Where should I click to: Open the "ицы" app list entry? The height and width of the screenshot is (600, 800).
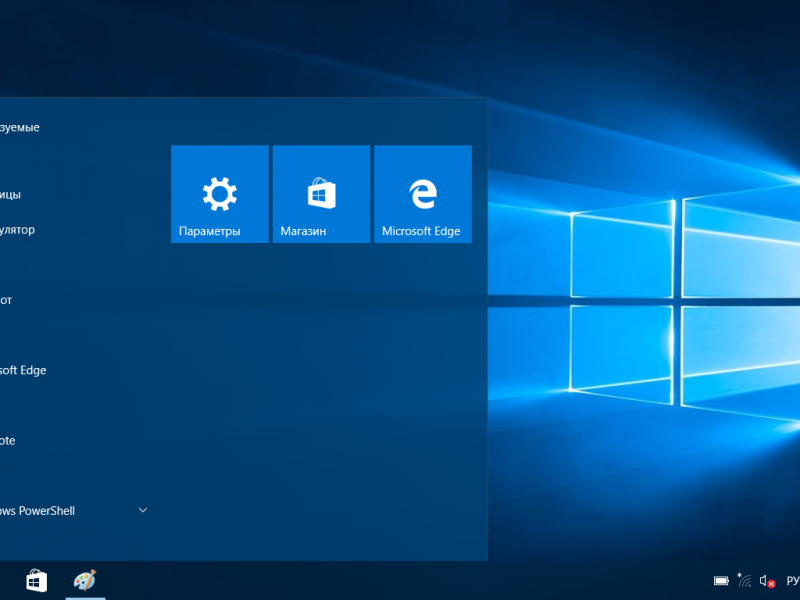coord(10,194)
